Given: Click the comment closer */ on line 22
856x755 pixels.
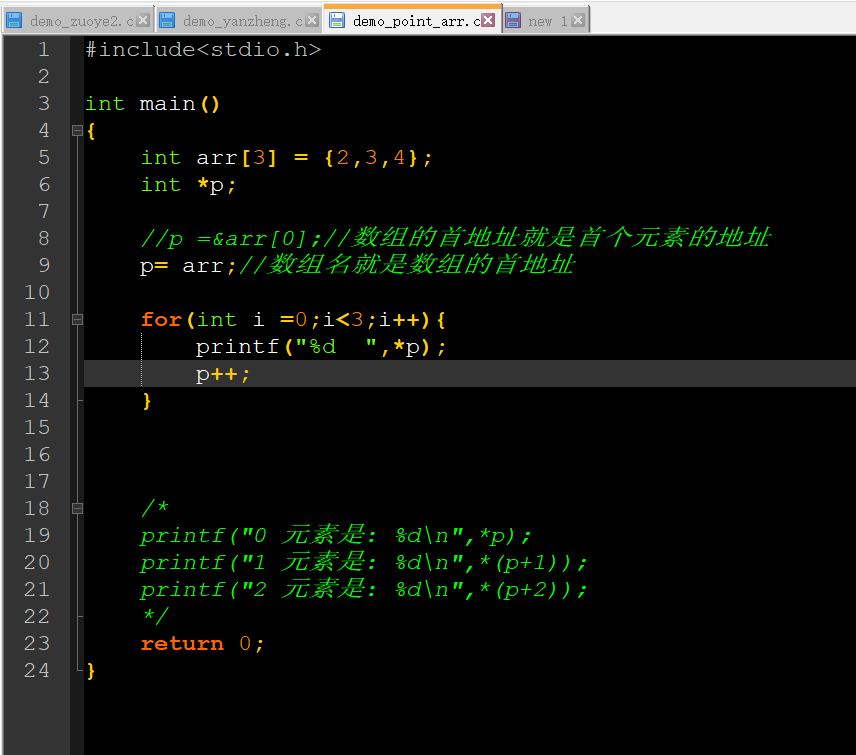Looking at the screenshot, I should 155,616.
